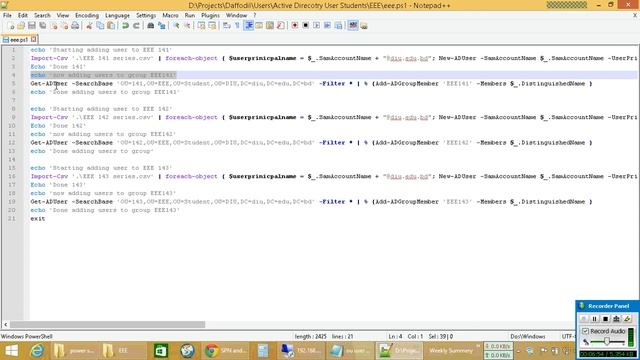640x360 pixels.
Task: Click the 'Ln : 4' status bar position
Action: 395,337
